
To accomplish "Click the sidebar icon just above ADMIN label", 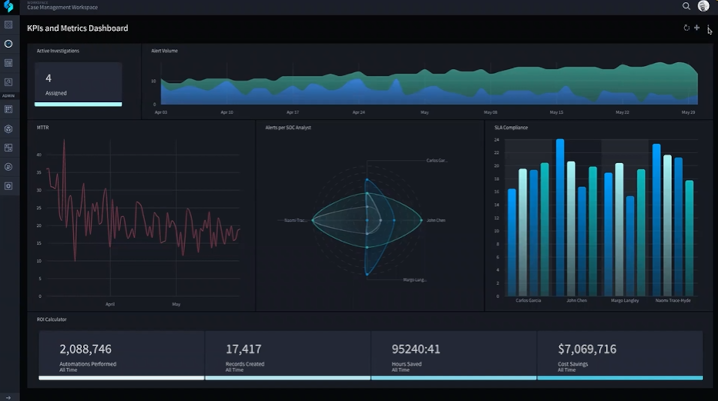I will point(8,82).
